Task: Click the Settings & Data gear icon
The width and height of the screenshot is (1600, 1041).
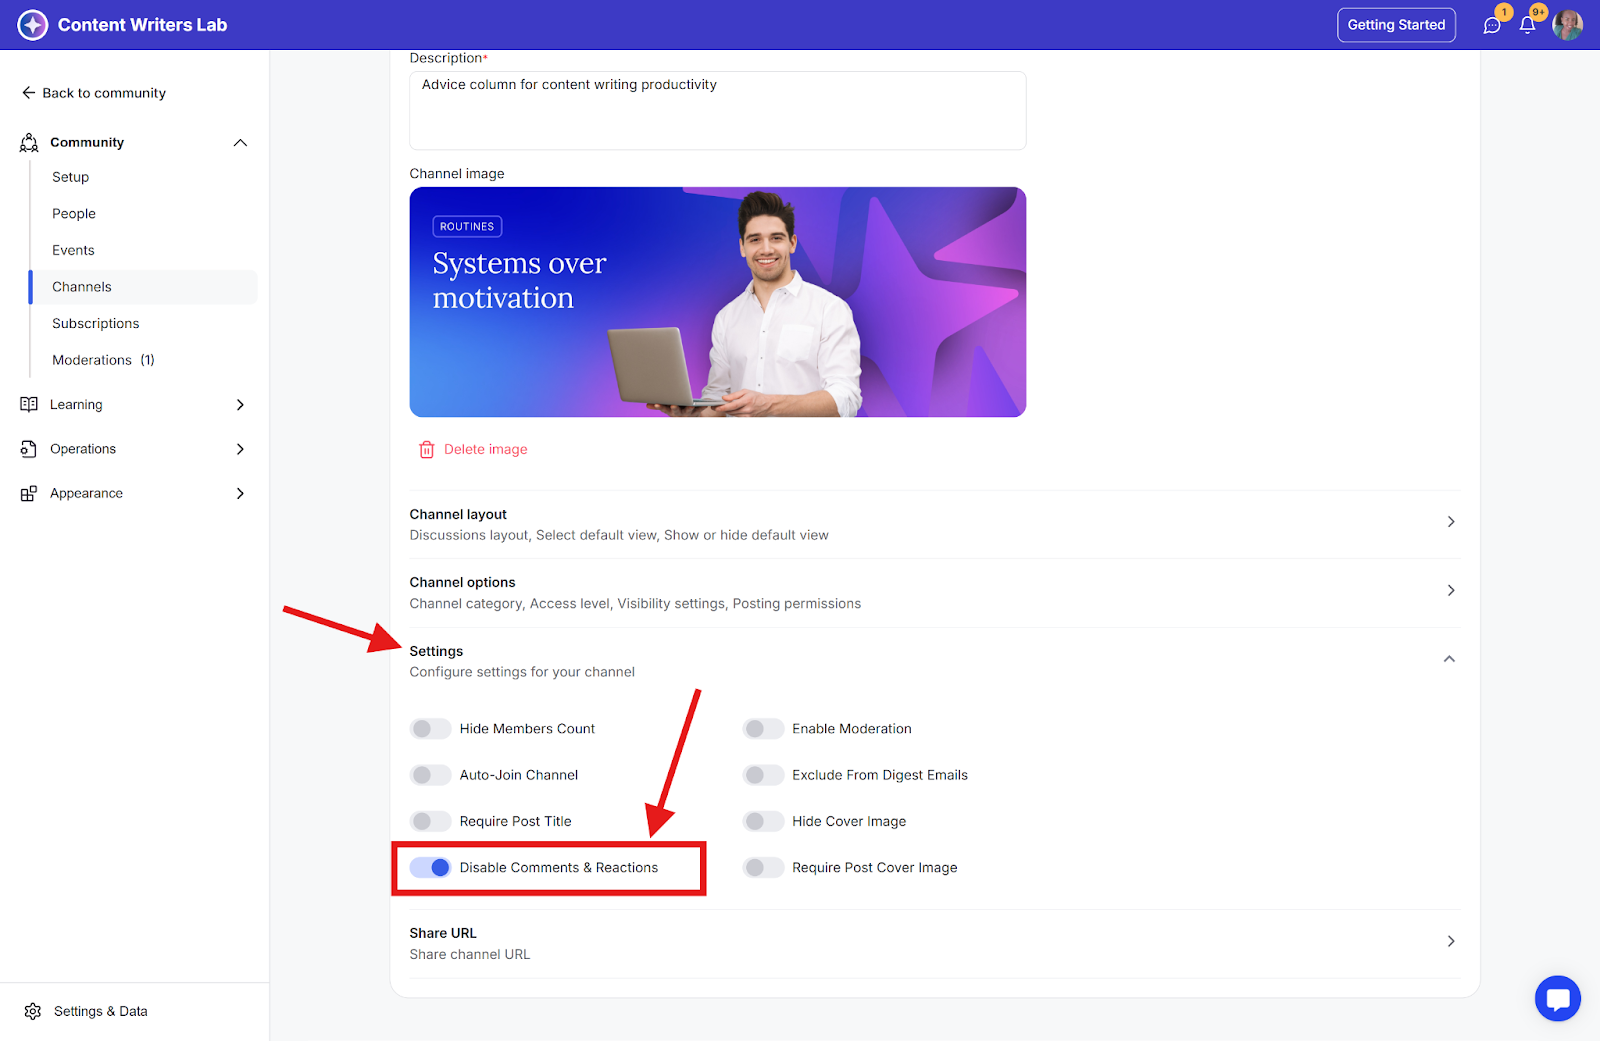Action: 33,1011
